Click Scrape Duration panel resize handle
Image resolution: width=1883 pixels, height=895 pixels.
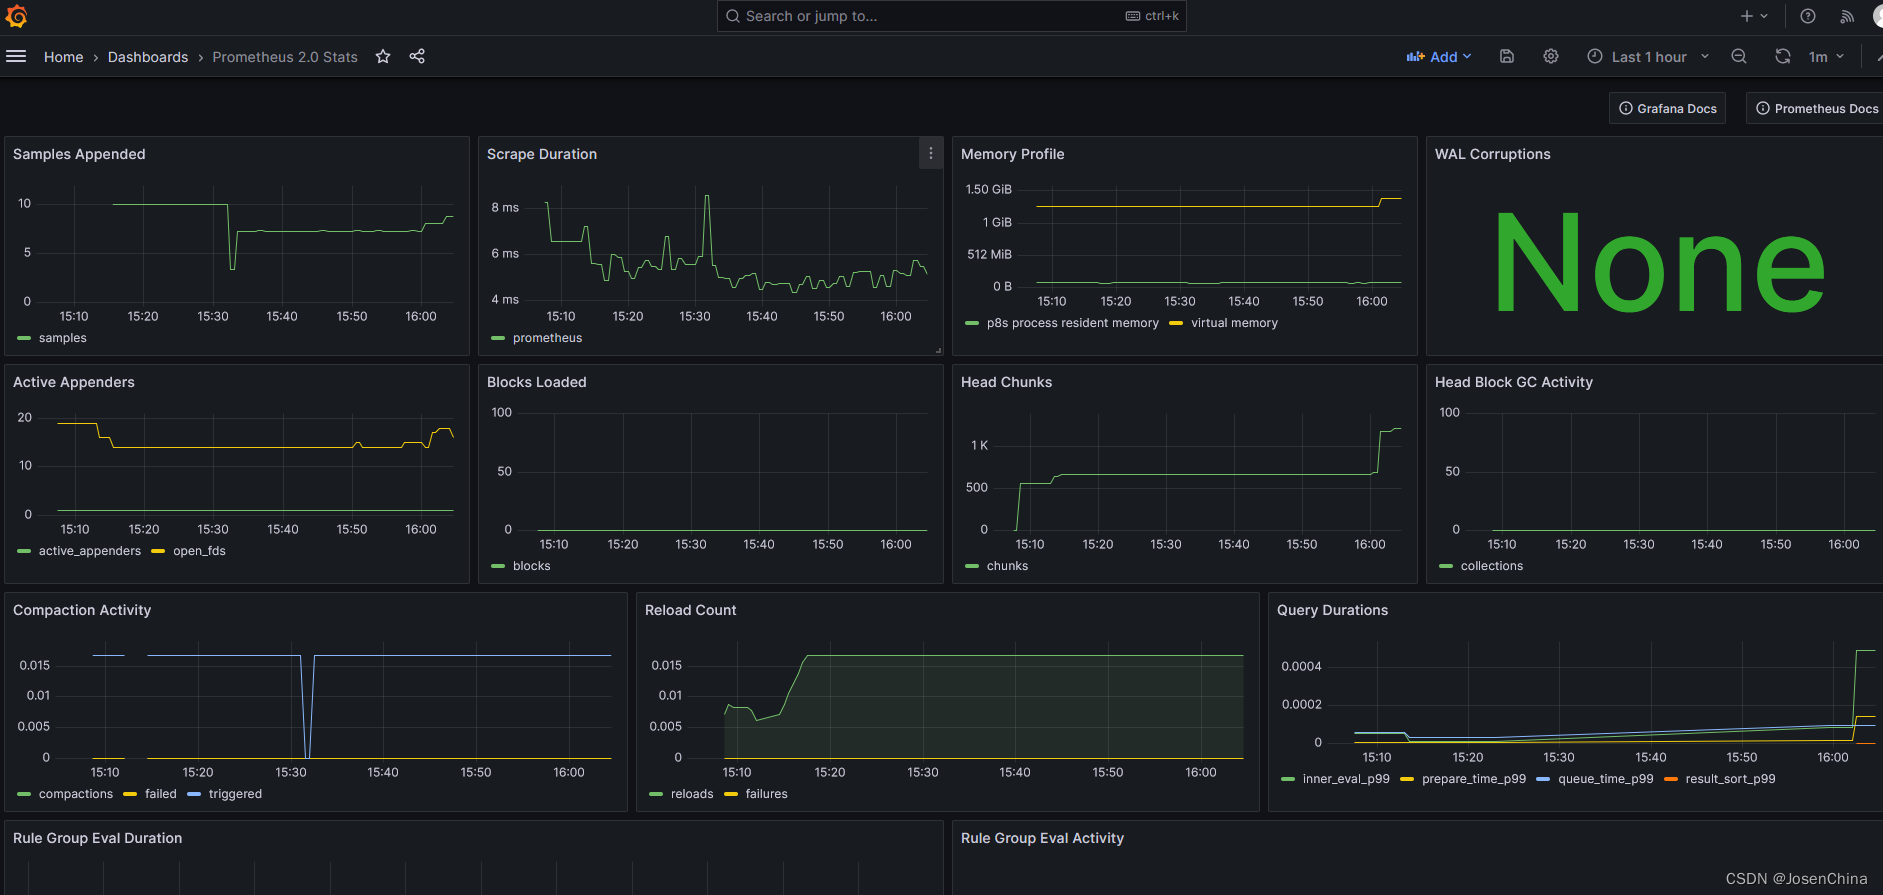938,350
